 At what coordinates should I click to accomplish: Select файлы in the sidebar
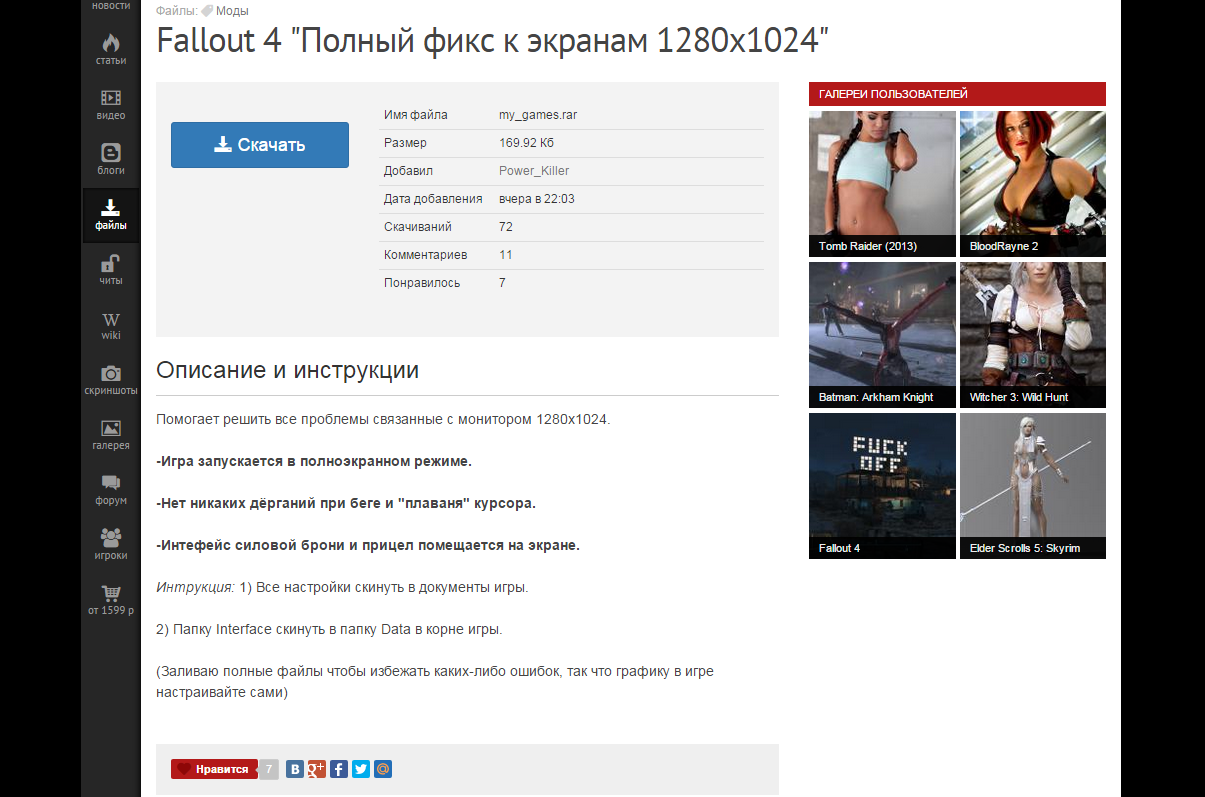(111, 214)
